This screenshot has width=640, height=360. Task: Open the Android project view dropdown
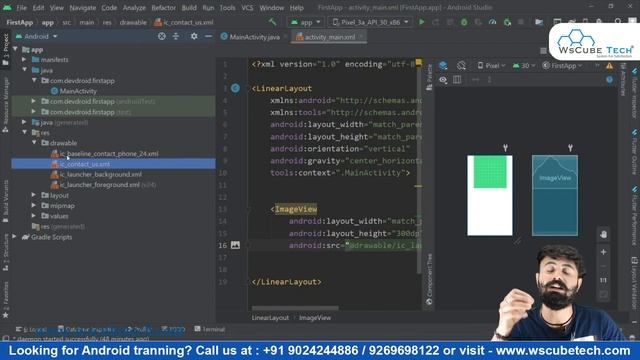37,36
